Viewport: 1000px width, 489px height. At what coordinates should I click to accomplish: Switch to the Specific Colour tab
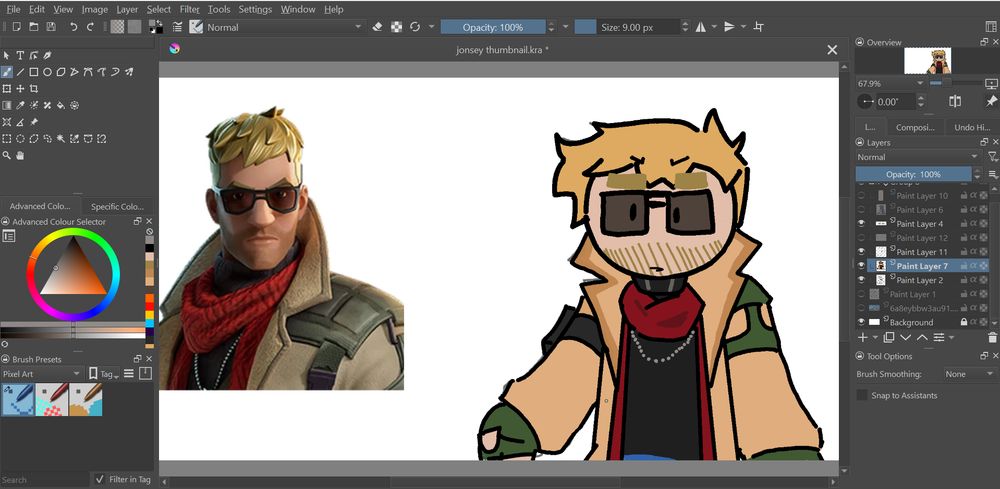click(118, 206)
